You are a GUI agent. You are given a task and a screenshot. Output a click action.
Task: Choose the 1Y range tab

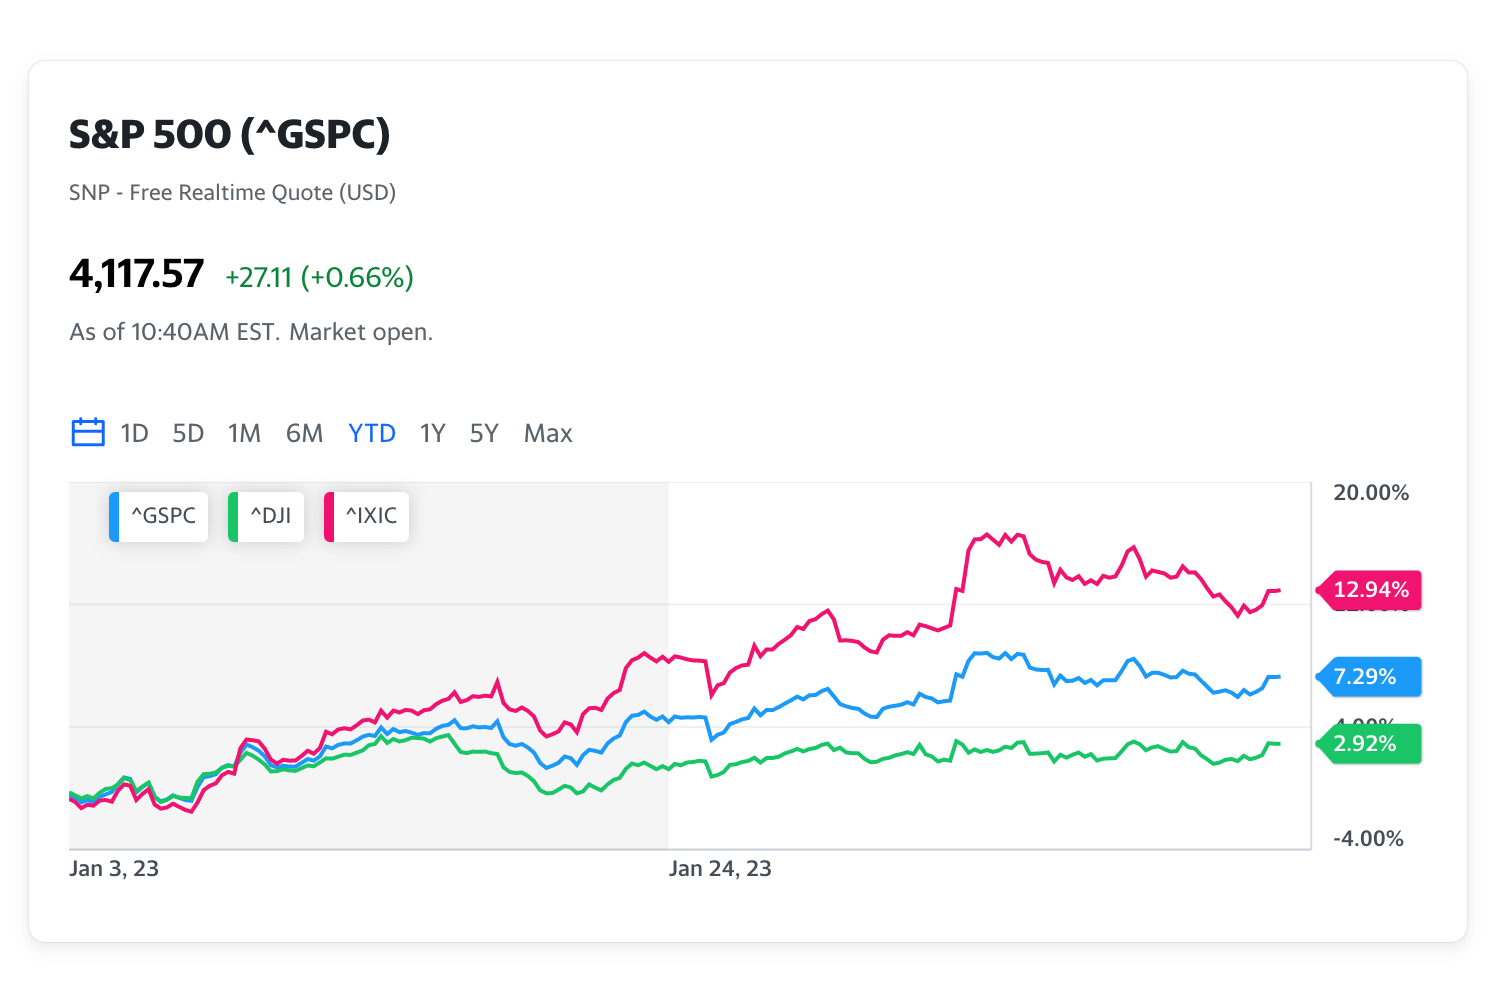(x=432, y=433)
